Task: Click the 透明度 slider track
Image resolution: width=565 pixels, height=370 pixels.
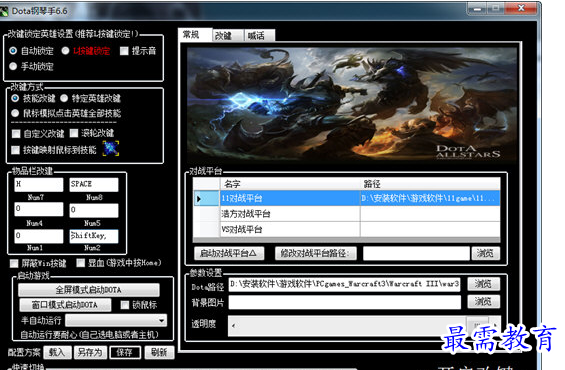Action: click(364, 326)
